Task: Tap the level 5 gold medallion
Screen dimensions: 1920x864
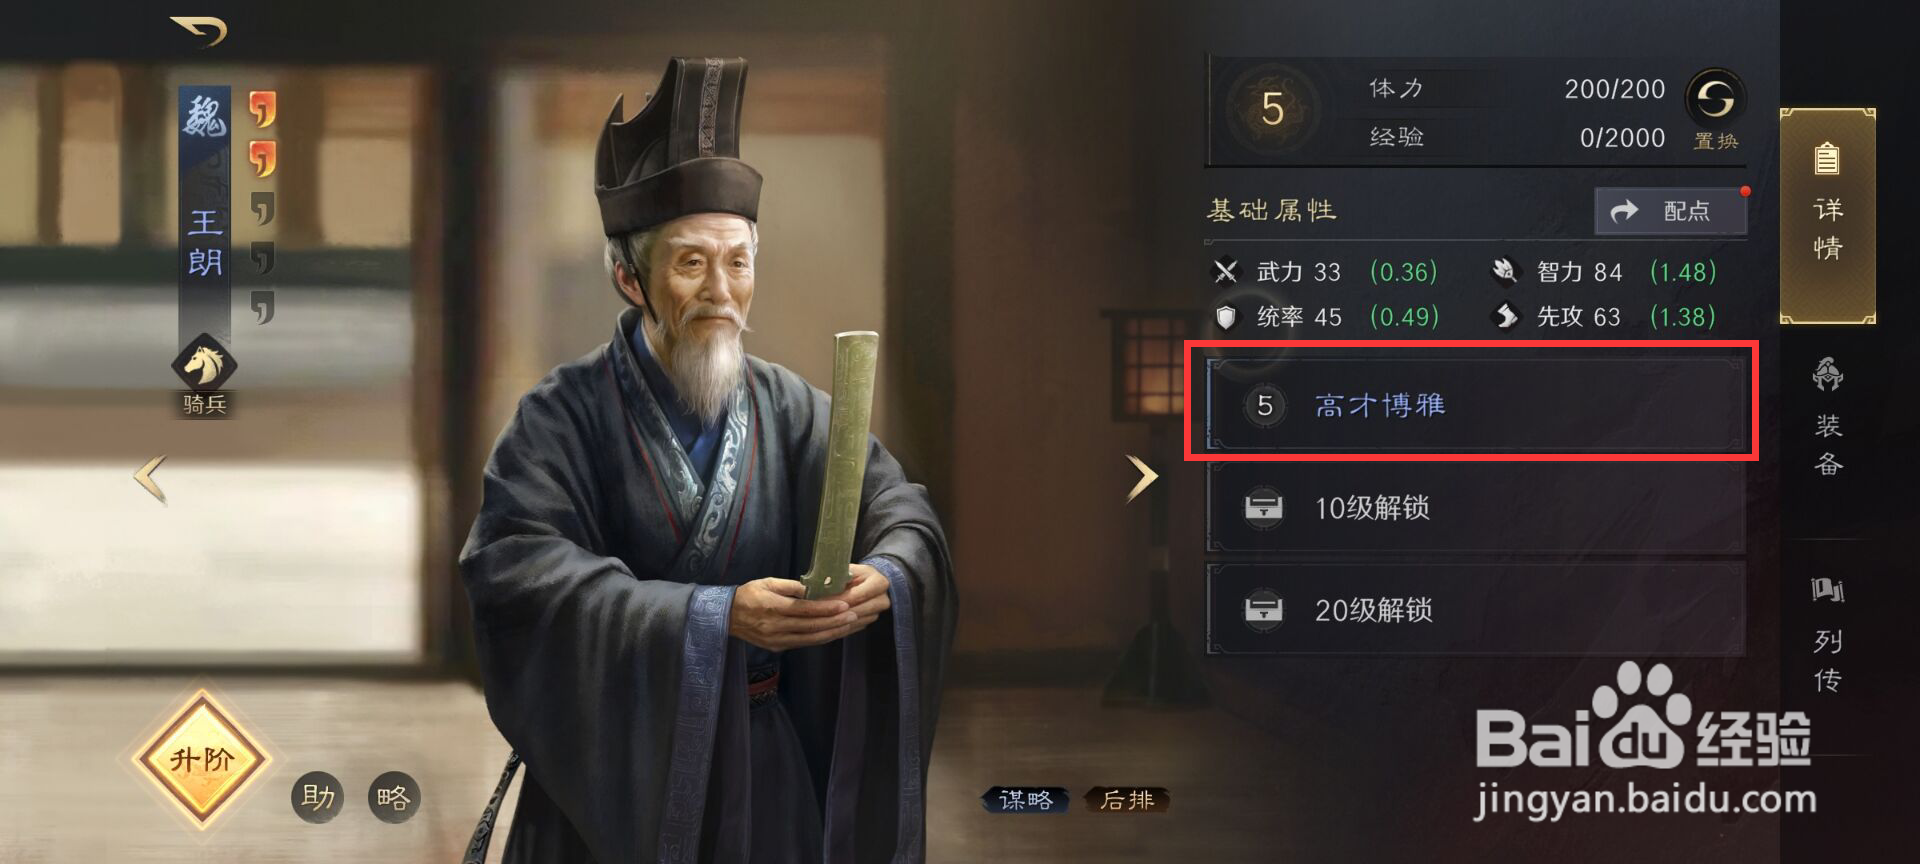Action: click(x=1272, y=108)
